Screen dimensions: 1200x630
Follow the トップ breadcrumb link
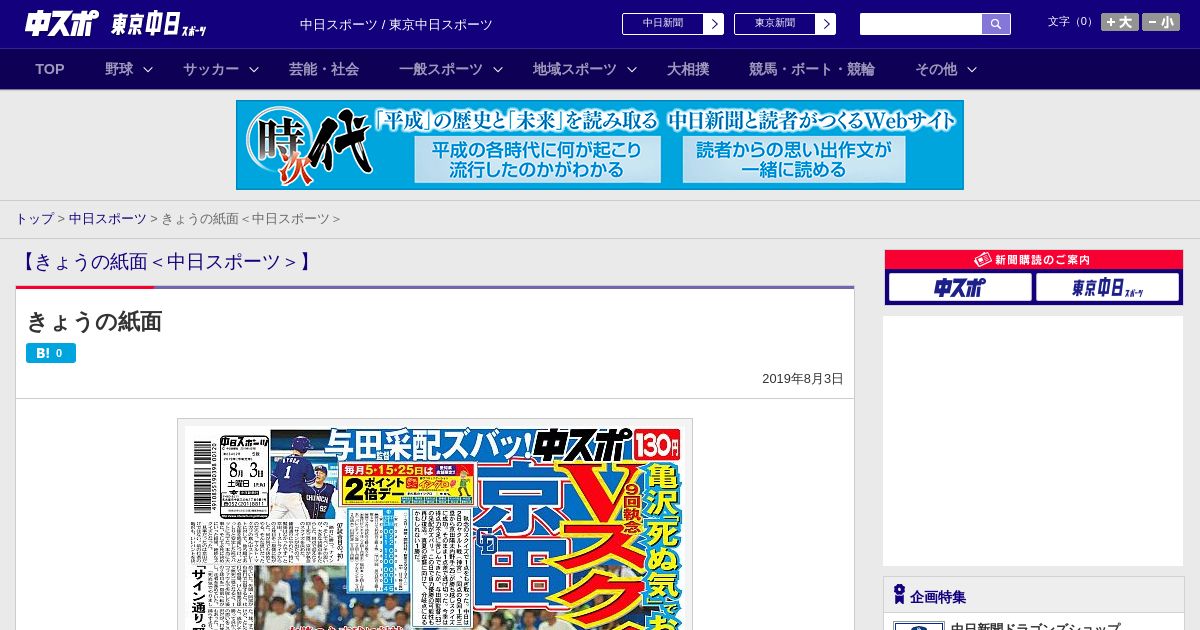[34, 219]
